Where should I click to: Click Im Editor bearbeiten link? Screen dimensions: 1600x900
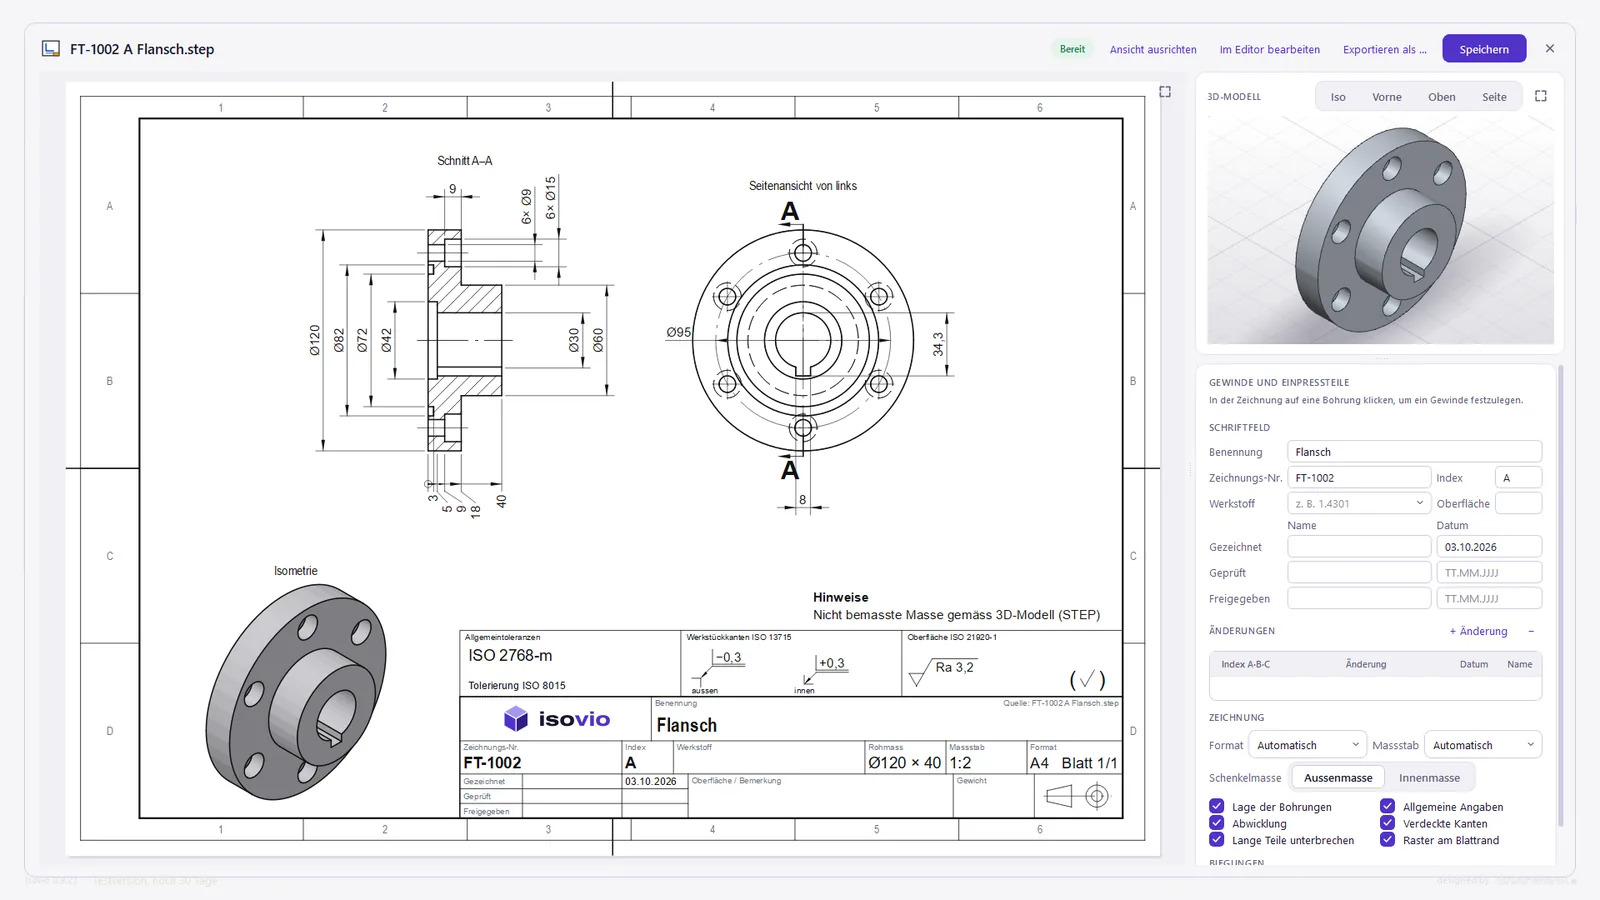pos(1270,49)
